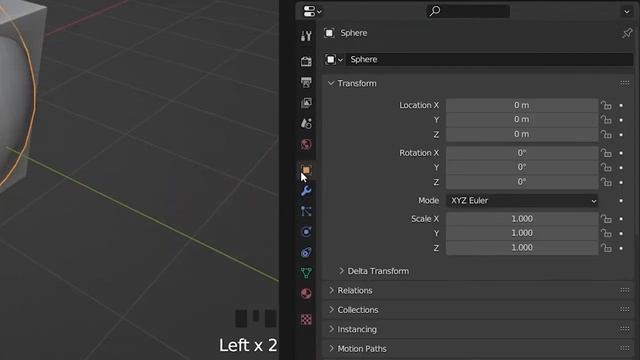
Task: Click the Rotation Z value field
Action: 522,182
